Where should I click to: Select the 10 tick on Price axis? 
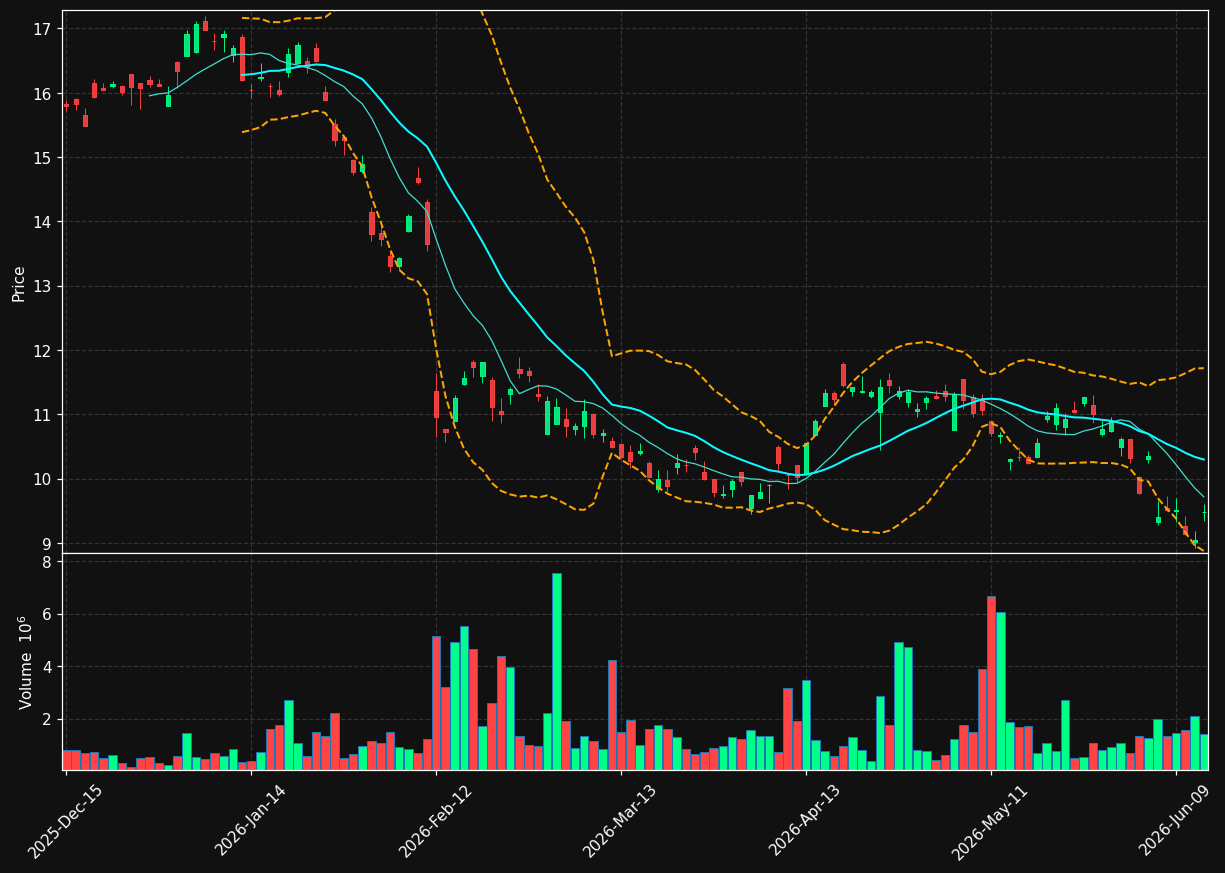tap(42, 479)
